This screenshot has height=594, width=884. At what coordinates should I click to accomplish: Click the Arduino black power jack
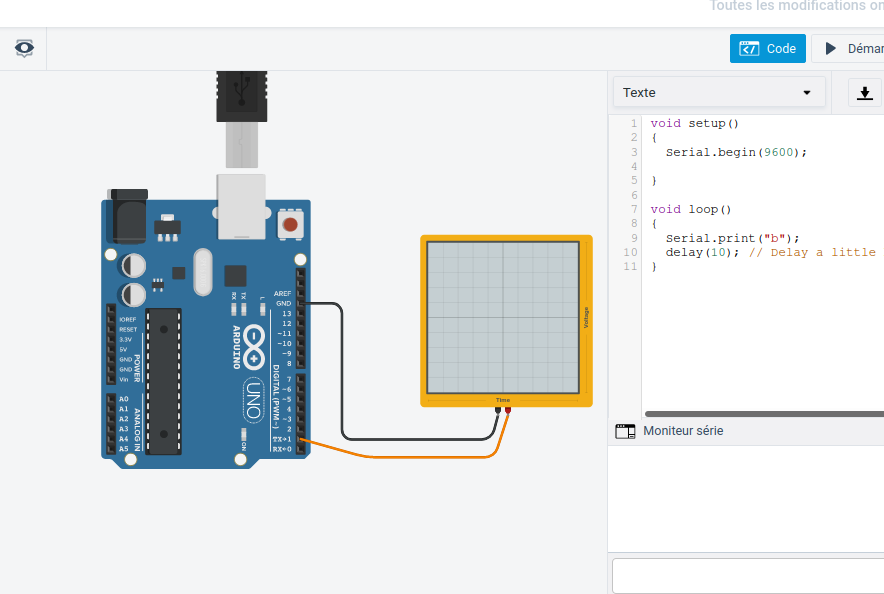[x=126, y=217]
